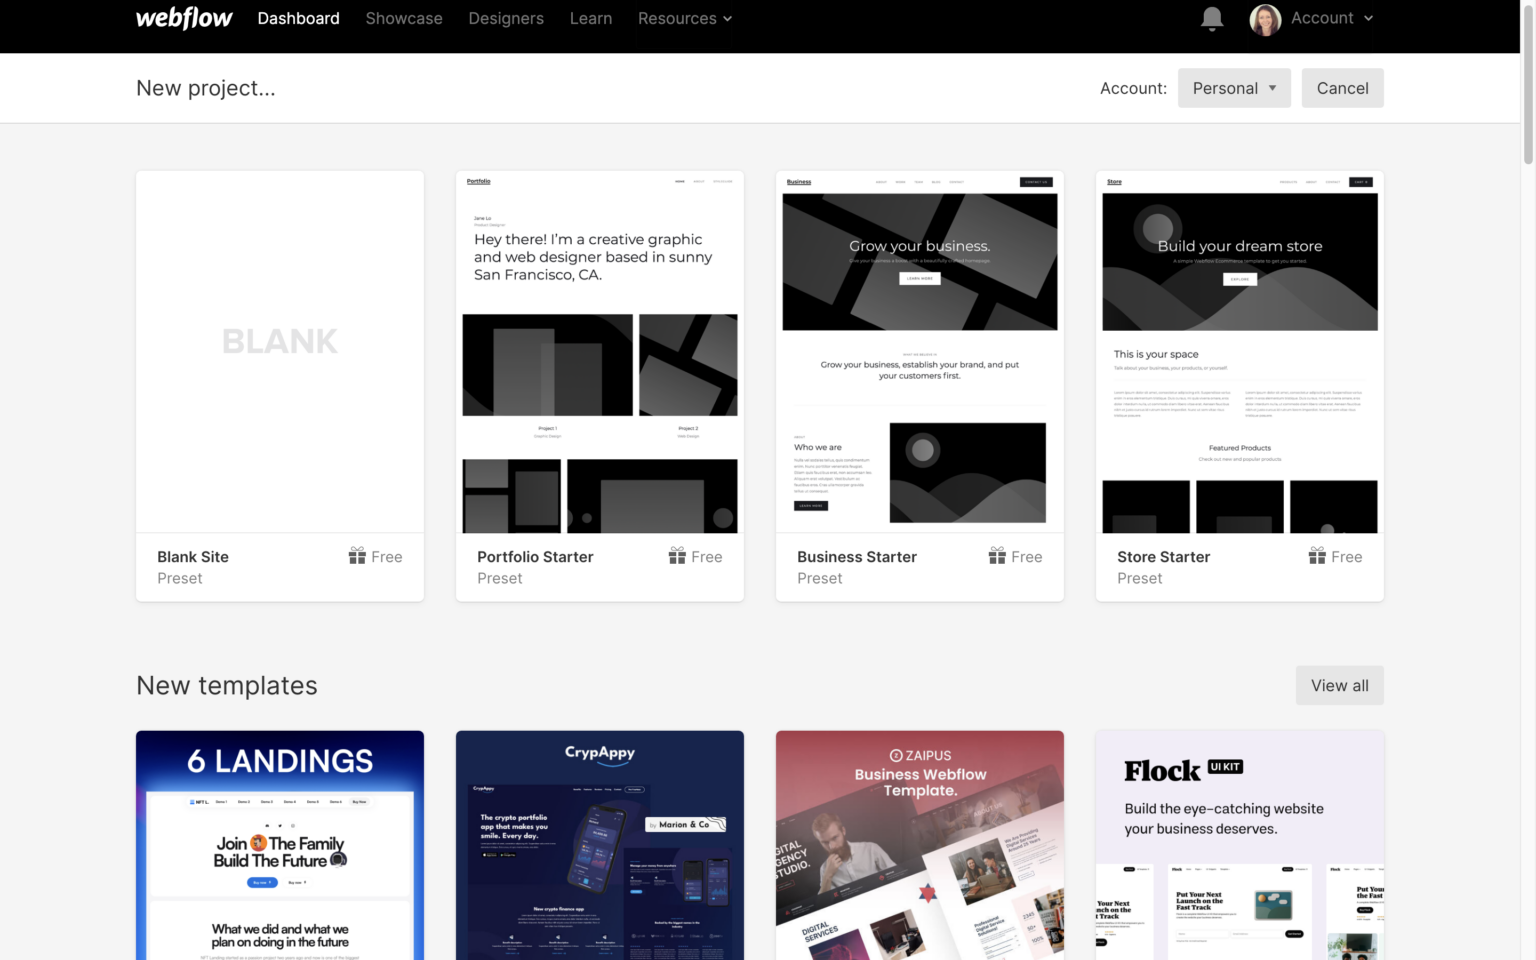Open notifications via the bell icon
1536x960 pixels.
coord(1211,18)
